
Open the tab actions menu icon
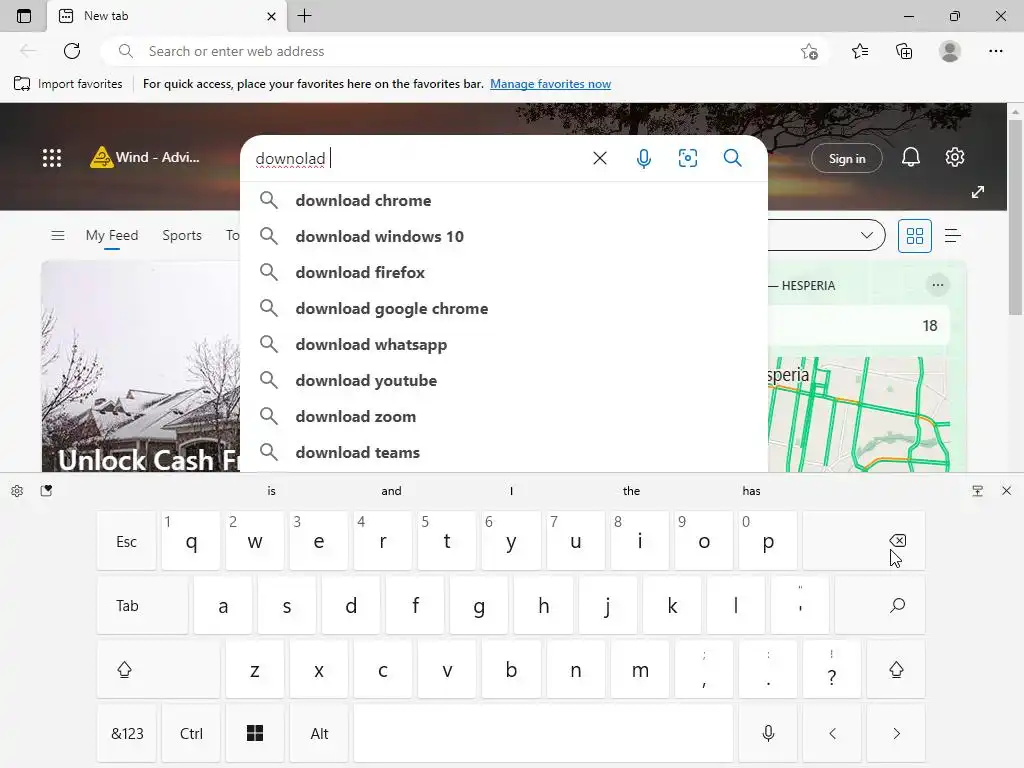[x=24, y=16]
